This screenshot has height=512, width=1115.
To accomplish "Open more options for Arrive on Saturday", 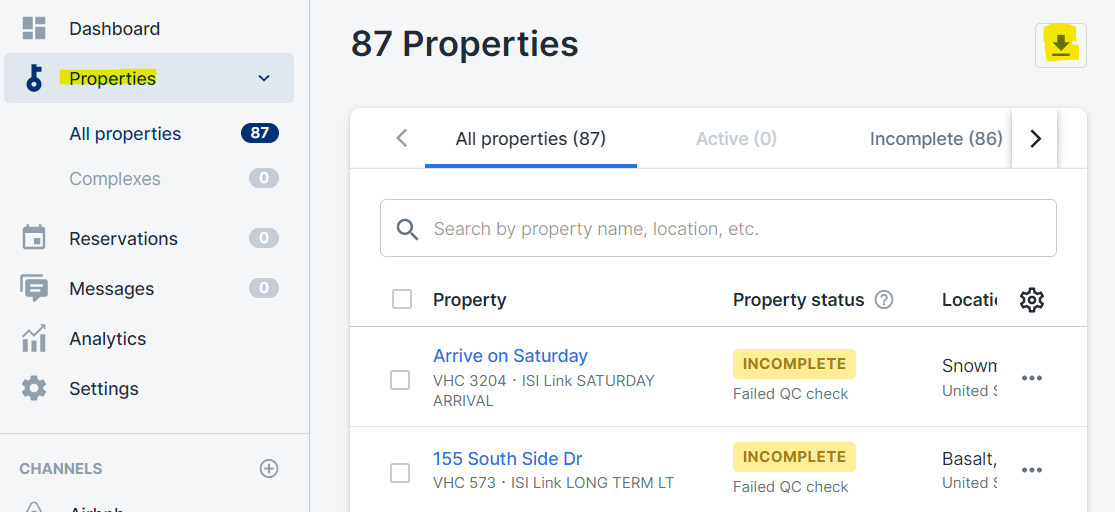I will point(1031,378).
